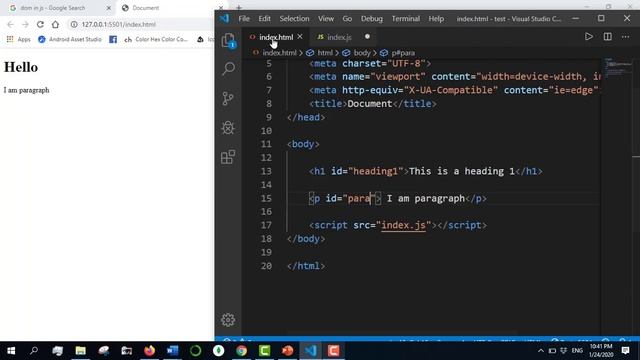640x360 pixels.
Task: Open the Extensions panel
Action: pos(228,157)
